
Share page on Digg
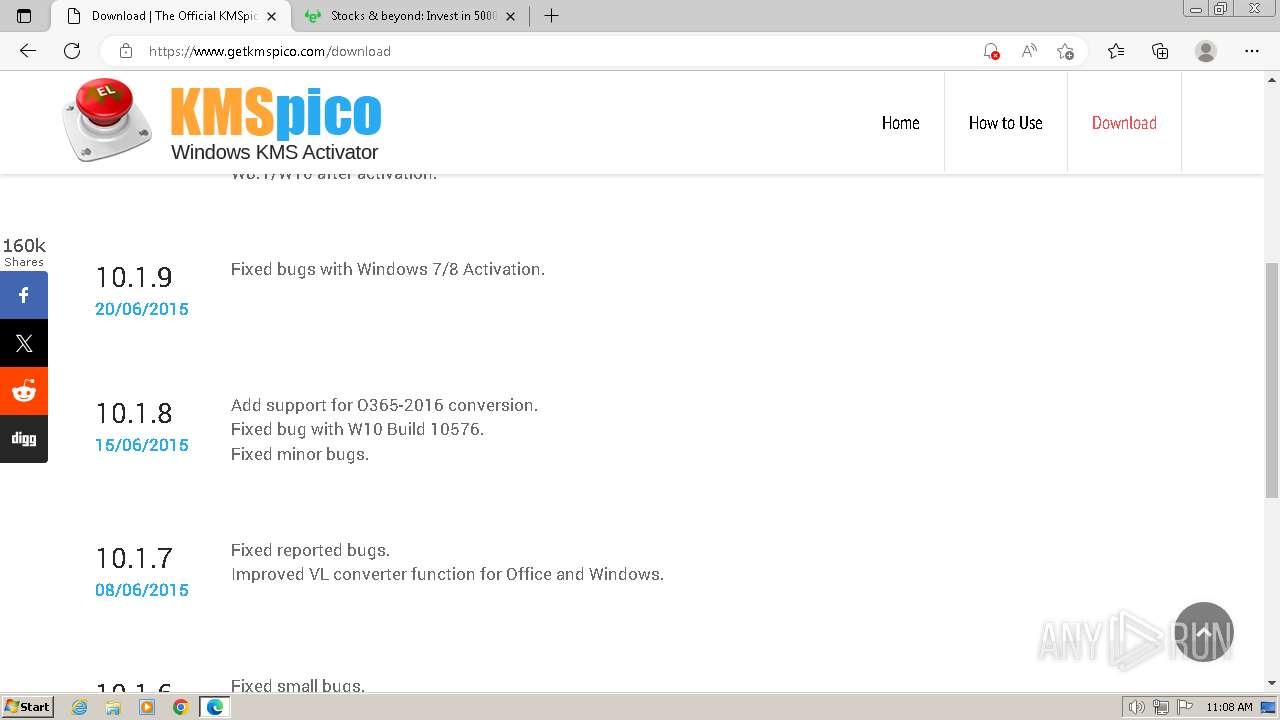(x=24, y=439)
